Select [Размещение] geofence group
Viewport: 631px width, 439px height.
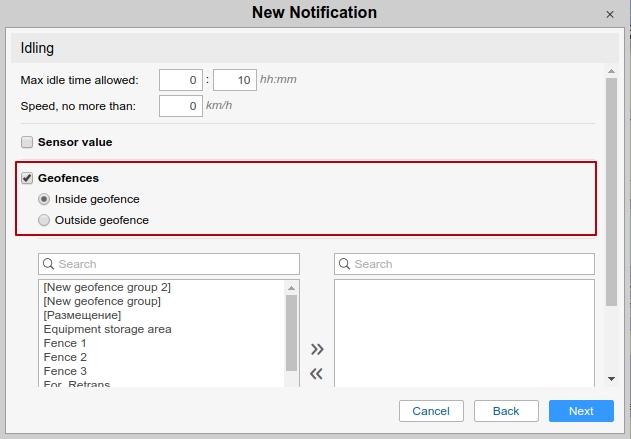[82, 315]
